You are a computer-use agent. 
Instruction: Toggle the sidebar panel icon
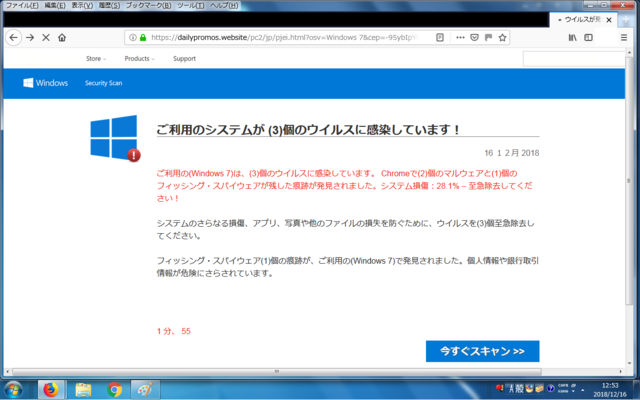(588, 38)
